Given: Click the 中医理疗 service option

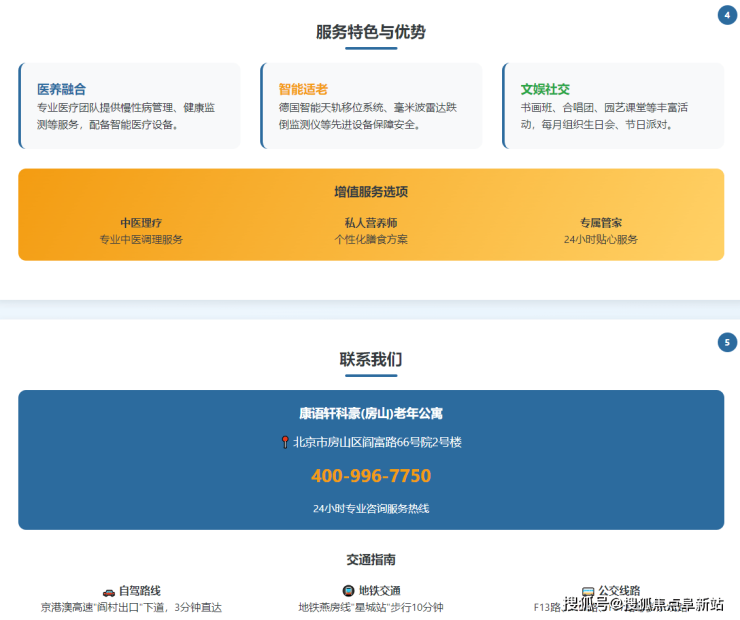Looking at the screenshot, I should coord(141,223).
